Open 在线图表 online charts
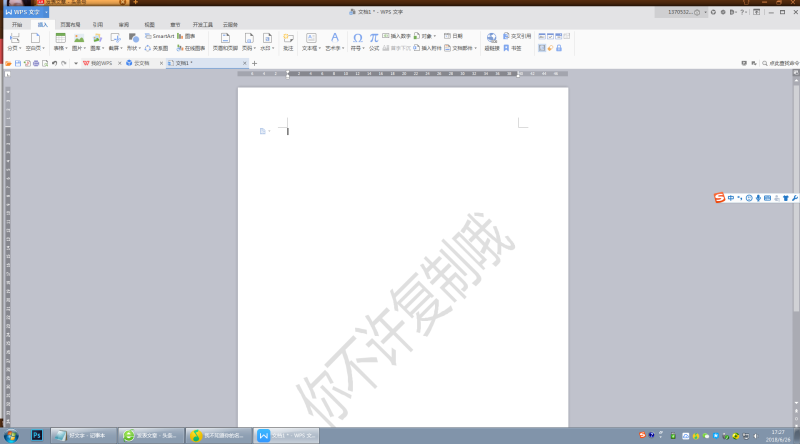Screen dimensions: 800x444 click(x=191, y=48)
